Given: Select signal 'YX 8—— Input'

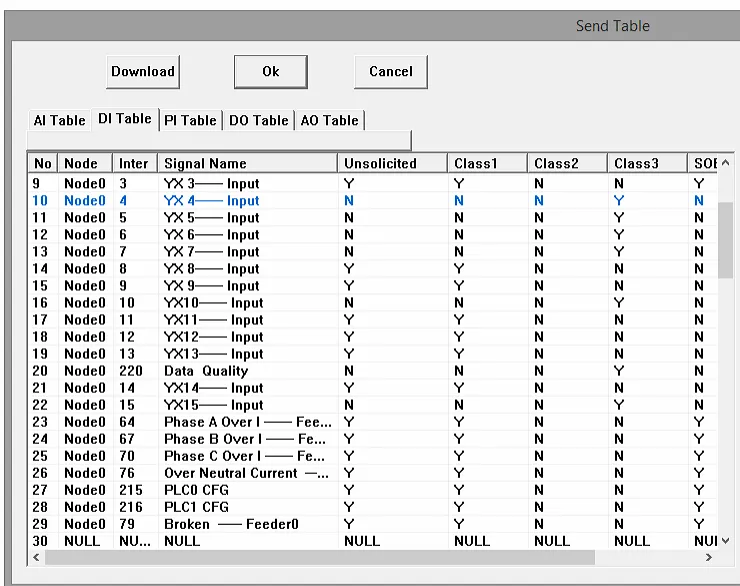Looking at the screenshot, I should pos(211,268).
